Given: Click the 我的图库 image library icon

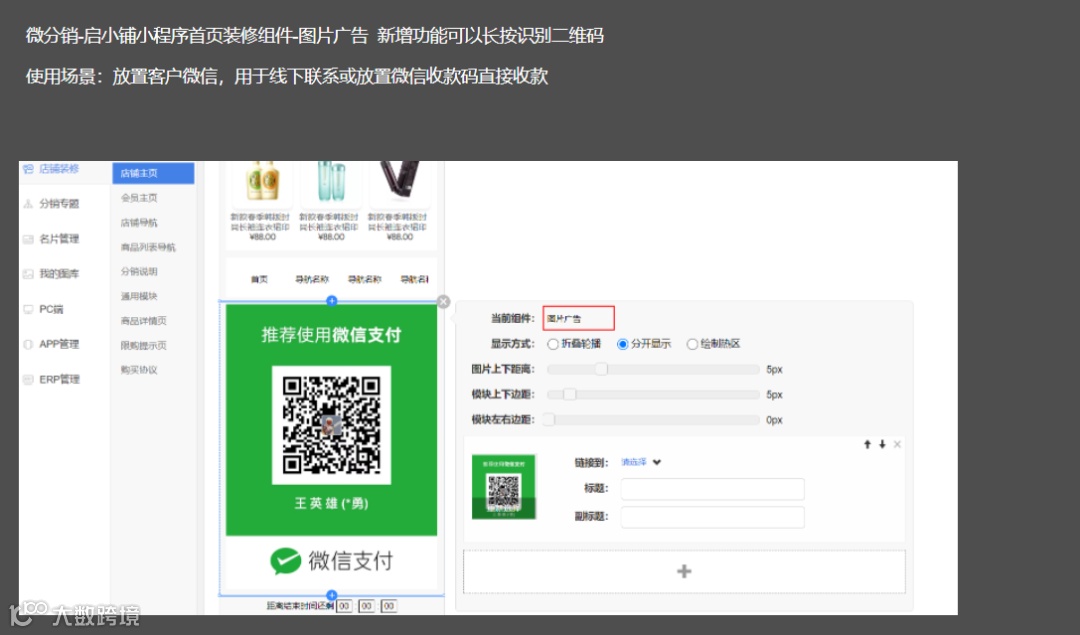Looking at the screenshot, I should pyautogui.click(x=28, y=274).
